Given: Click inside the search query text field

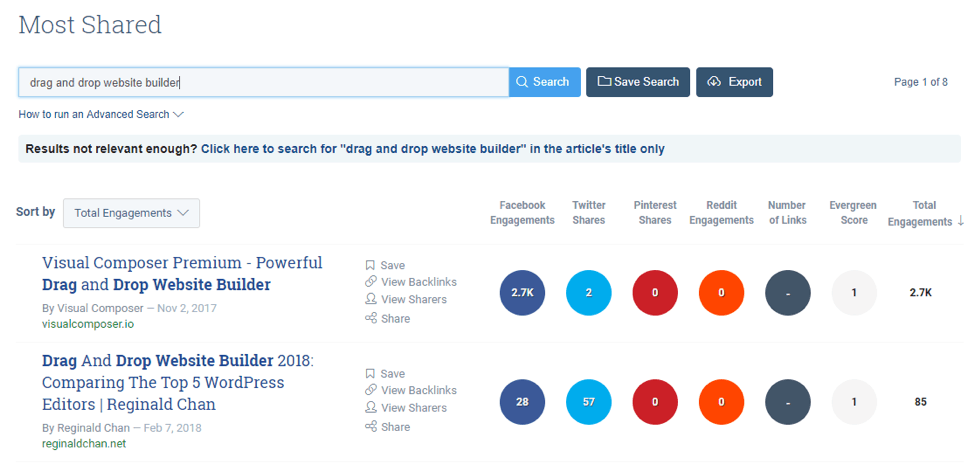Looking at the screenshot, I should pos(263,82).
